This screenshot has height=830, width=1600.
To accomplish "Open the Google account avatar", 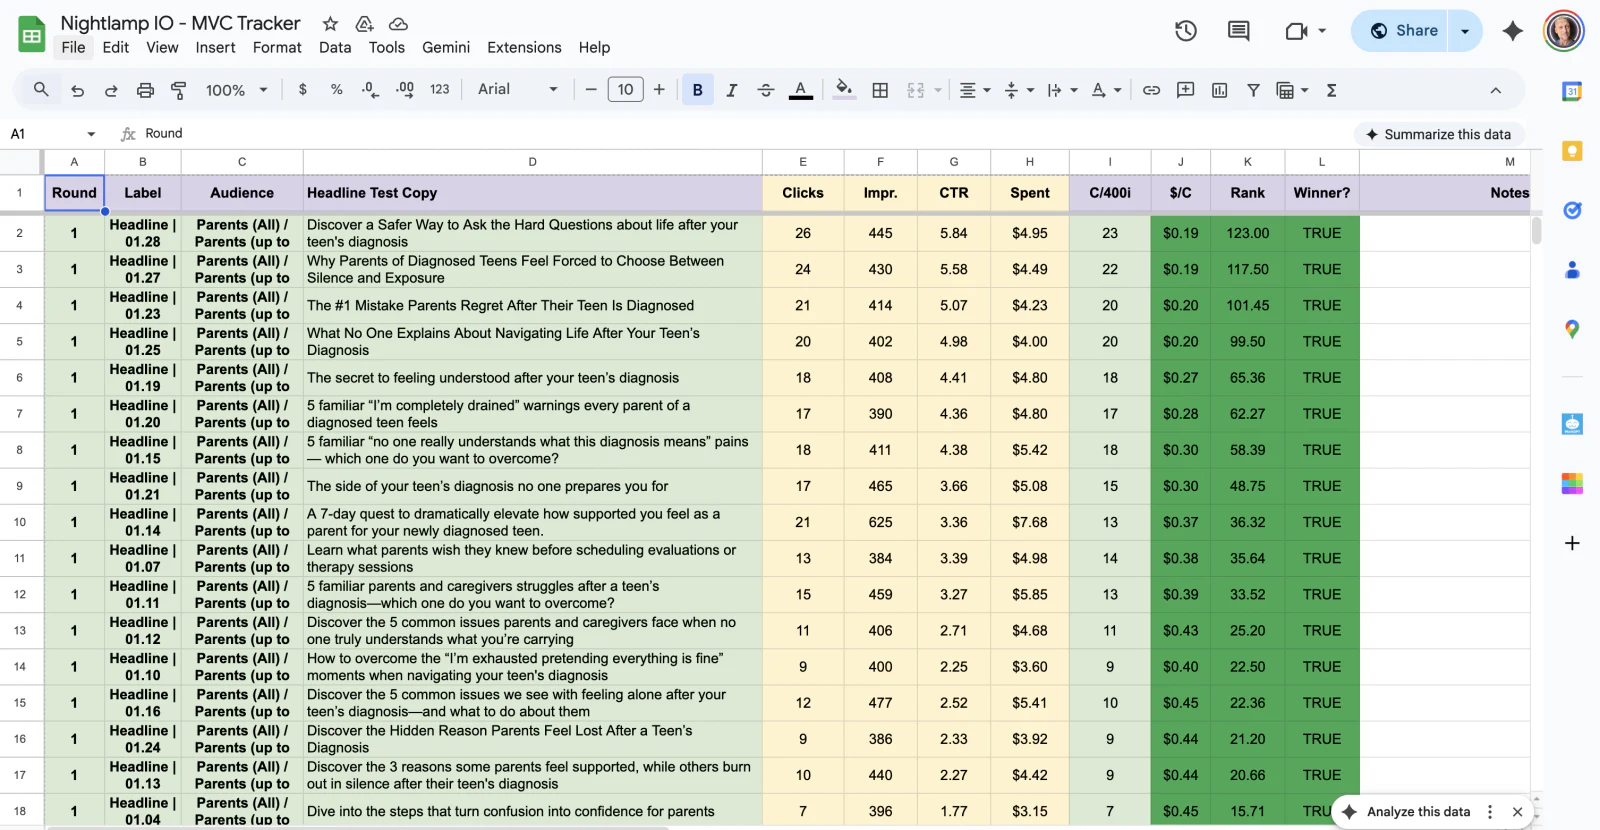I will (x=1563, y=31).
